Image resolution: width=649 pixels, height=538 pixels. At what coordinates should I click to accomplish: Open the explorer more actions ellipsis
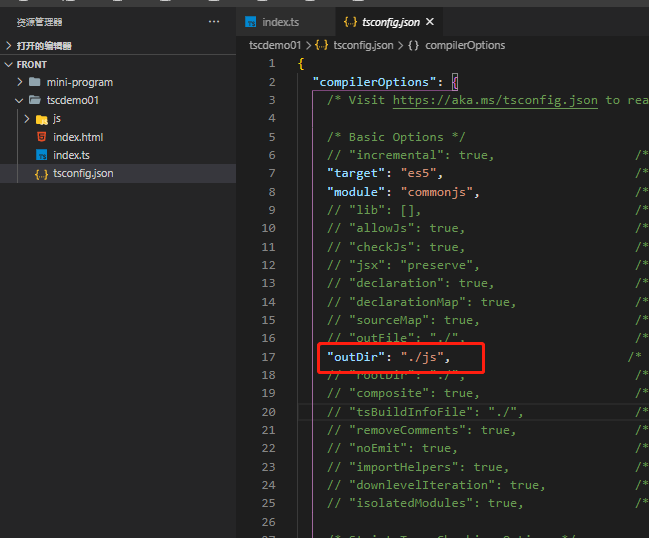(214, 22)
